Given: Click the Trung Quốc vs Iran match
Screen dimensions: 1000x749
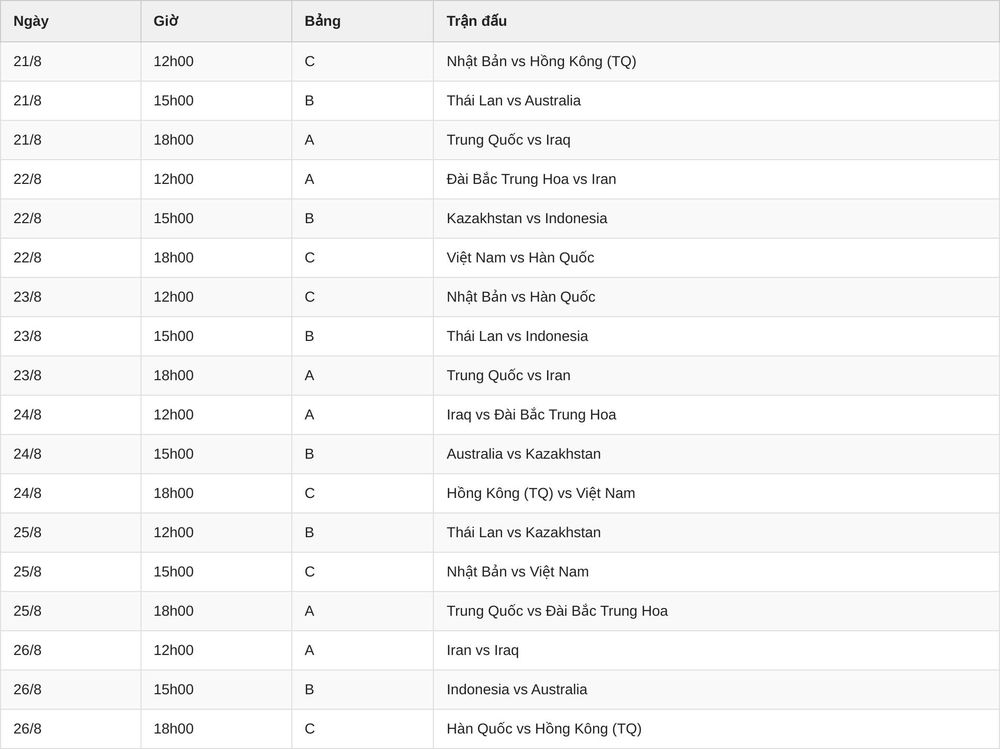Looking at the screenshot, I should (x=508, y=376).
